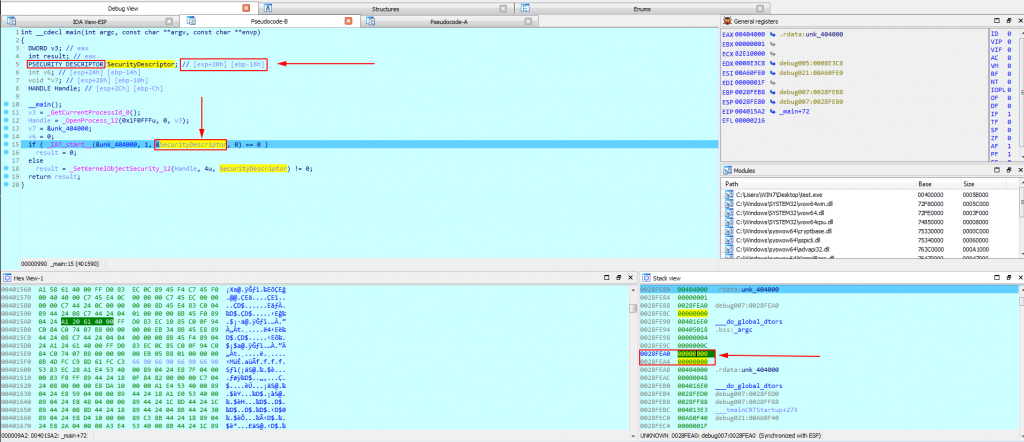Click the Hex View vertical scrollbar thumb

[x=632, y=309]
